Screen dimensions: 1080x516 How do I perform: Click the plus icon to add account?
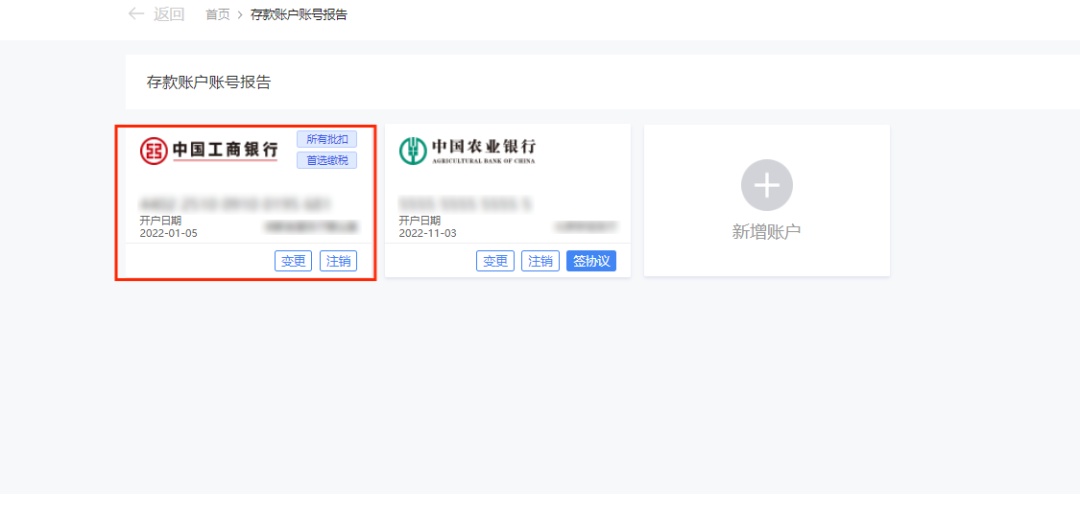(767, 185)
